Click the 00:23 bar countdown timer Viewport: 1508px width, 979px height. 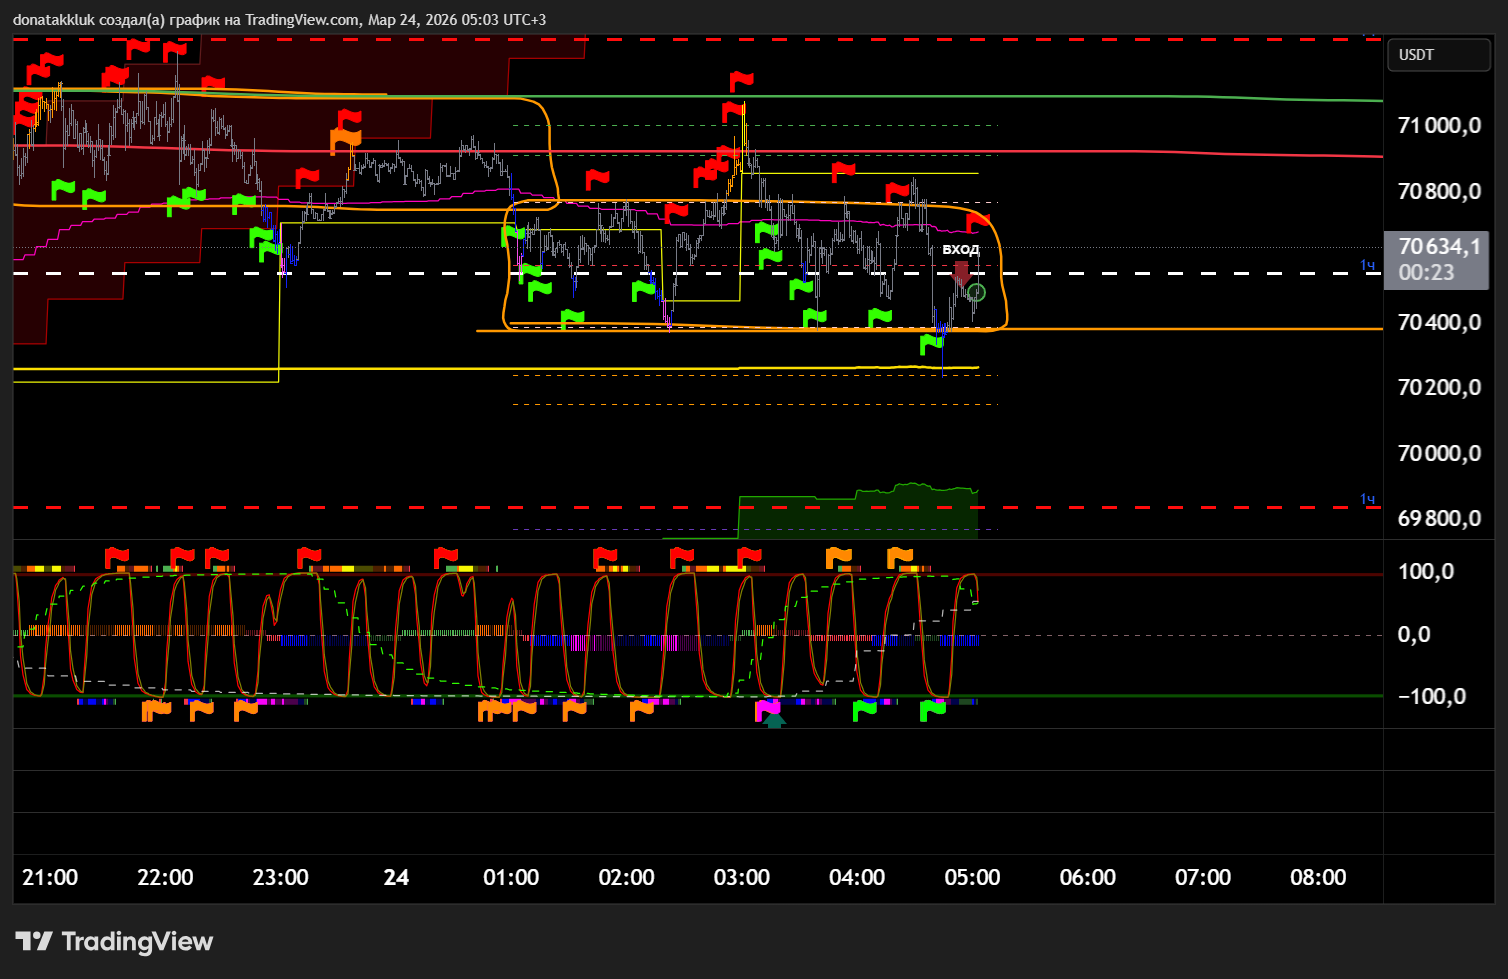[1426, 273]
